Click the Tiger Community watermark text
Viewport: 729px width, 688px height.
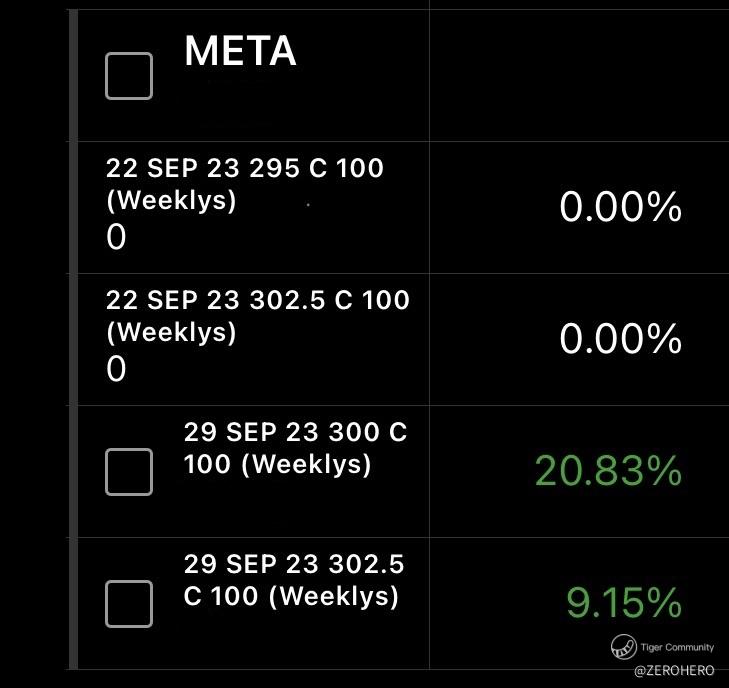tap(677, 648)
